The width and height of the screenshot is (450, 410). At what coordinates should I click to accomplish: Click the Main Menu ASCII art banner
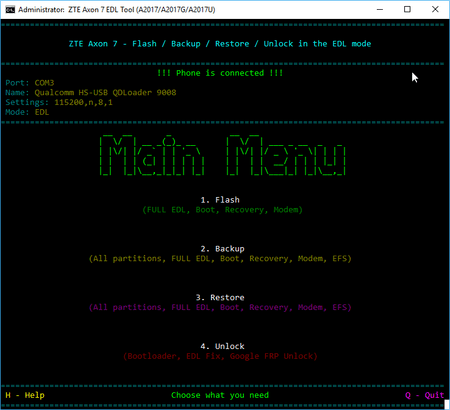(x=222, y=155)
